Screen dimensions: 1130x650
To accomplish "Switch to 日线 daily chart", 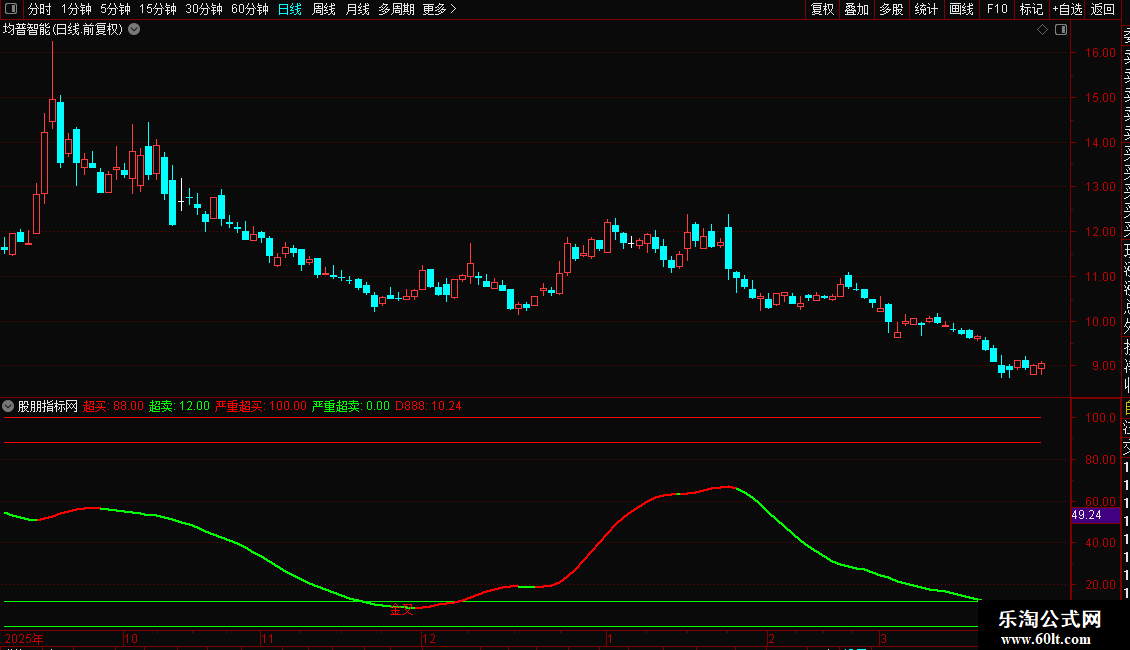I will point(290,9).
